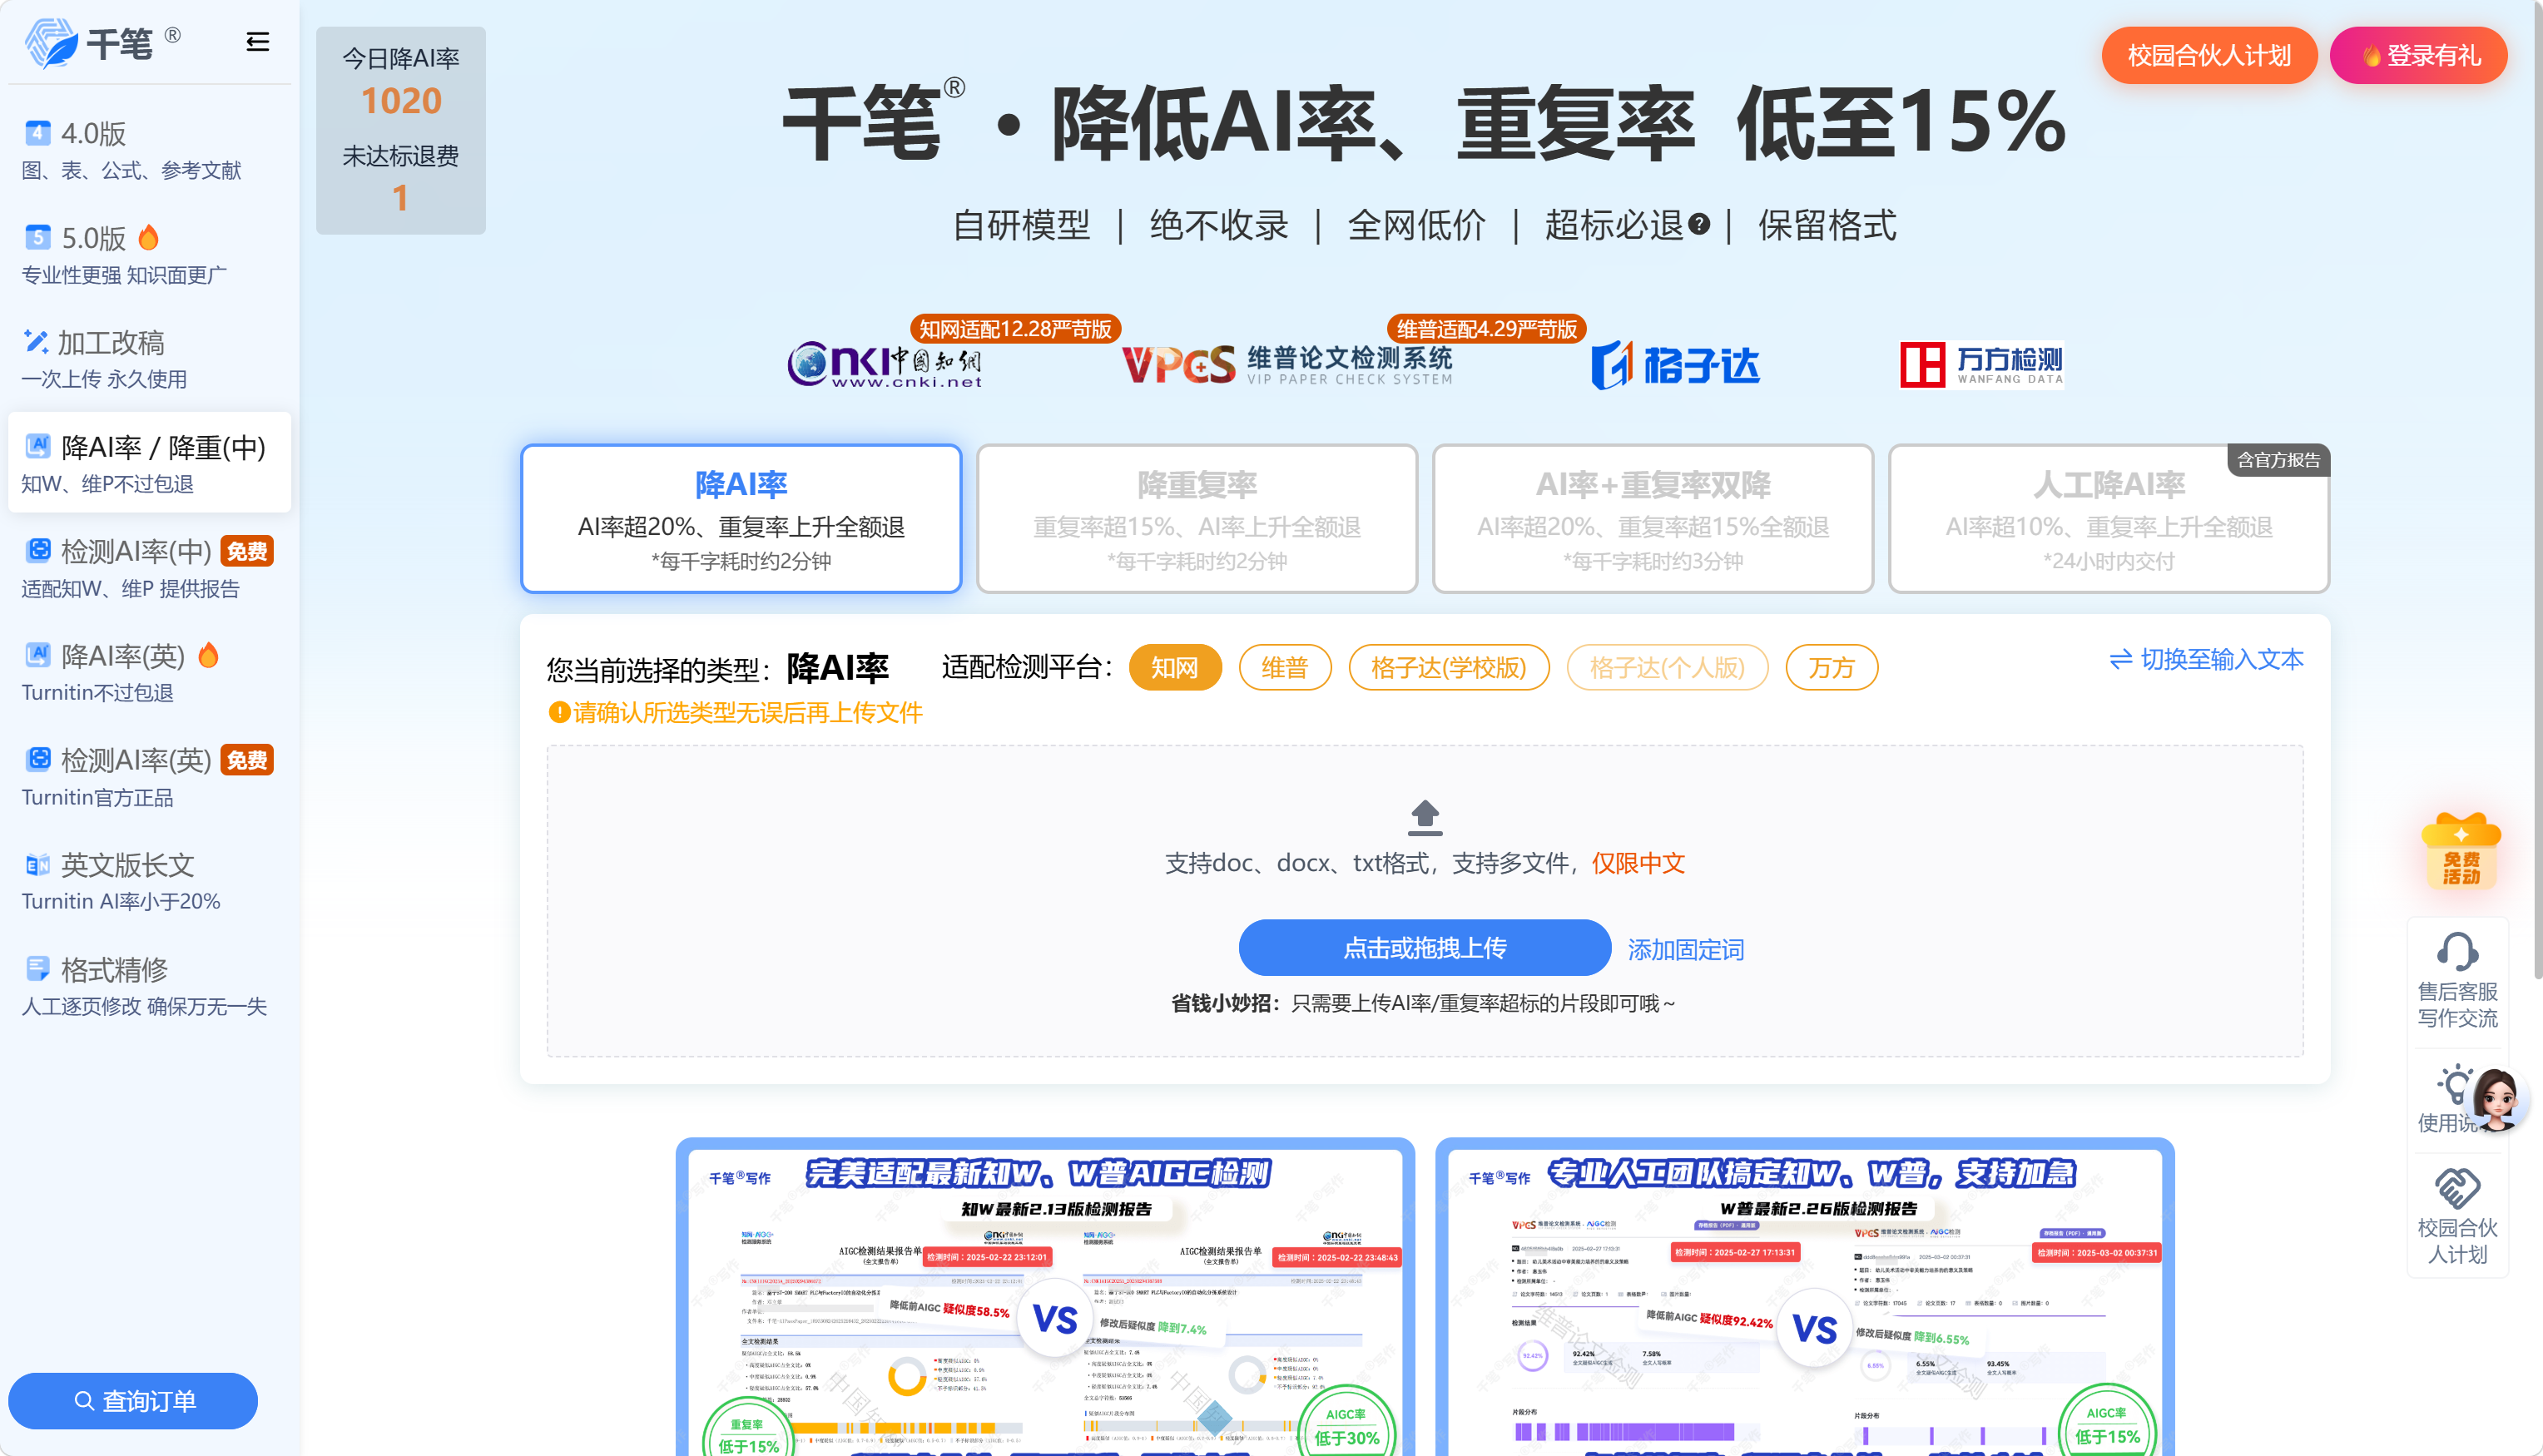Click the 查询订单 button
The height and width of the screenshot is (1456, 2543).
tap(133, 1400)
